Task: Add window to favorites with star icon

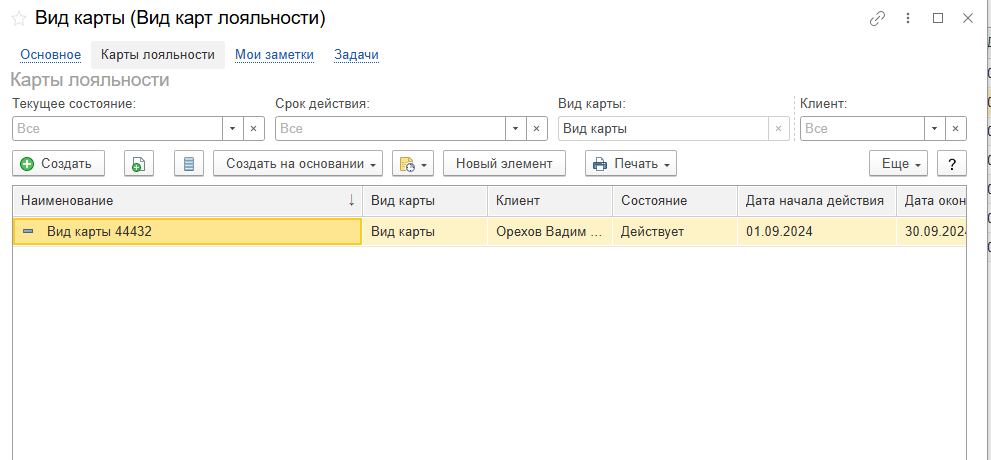Action: click(x=18, y=18)
